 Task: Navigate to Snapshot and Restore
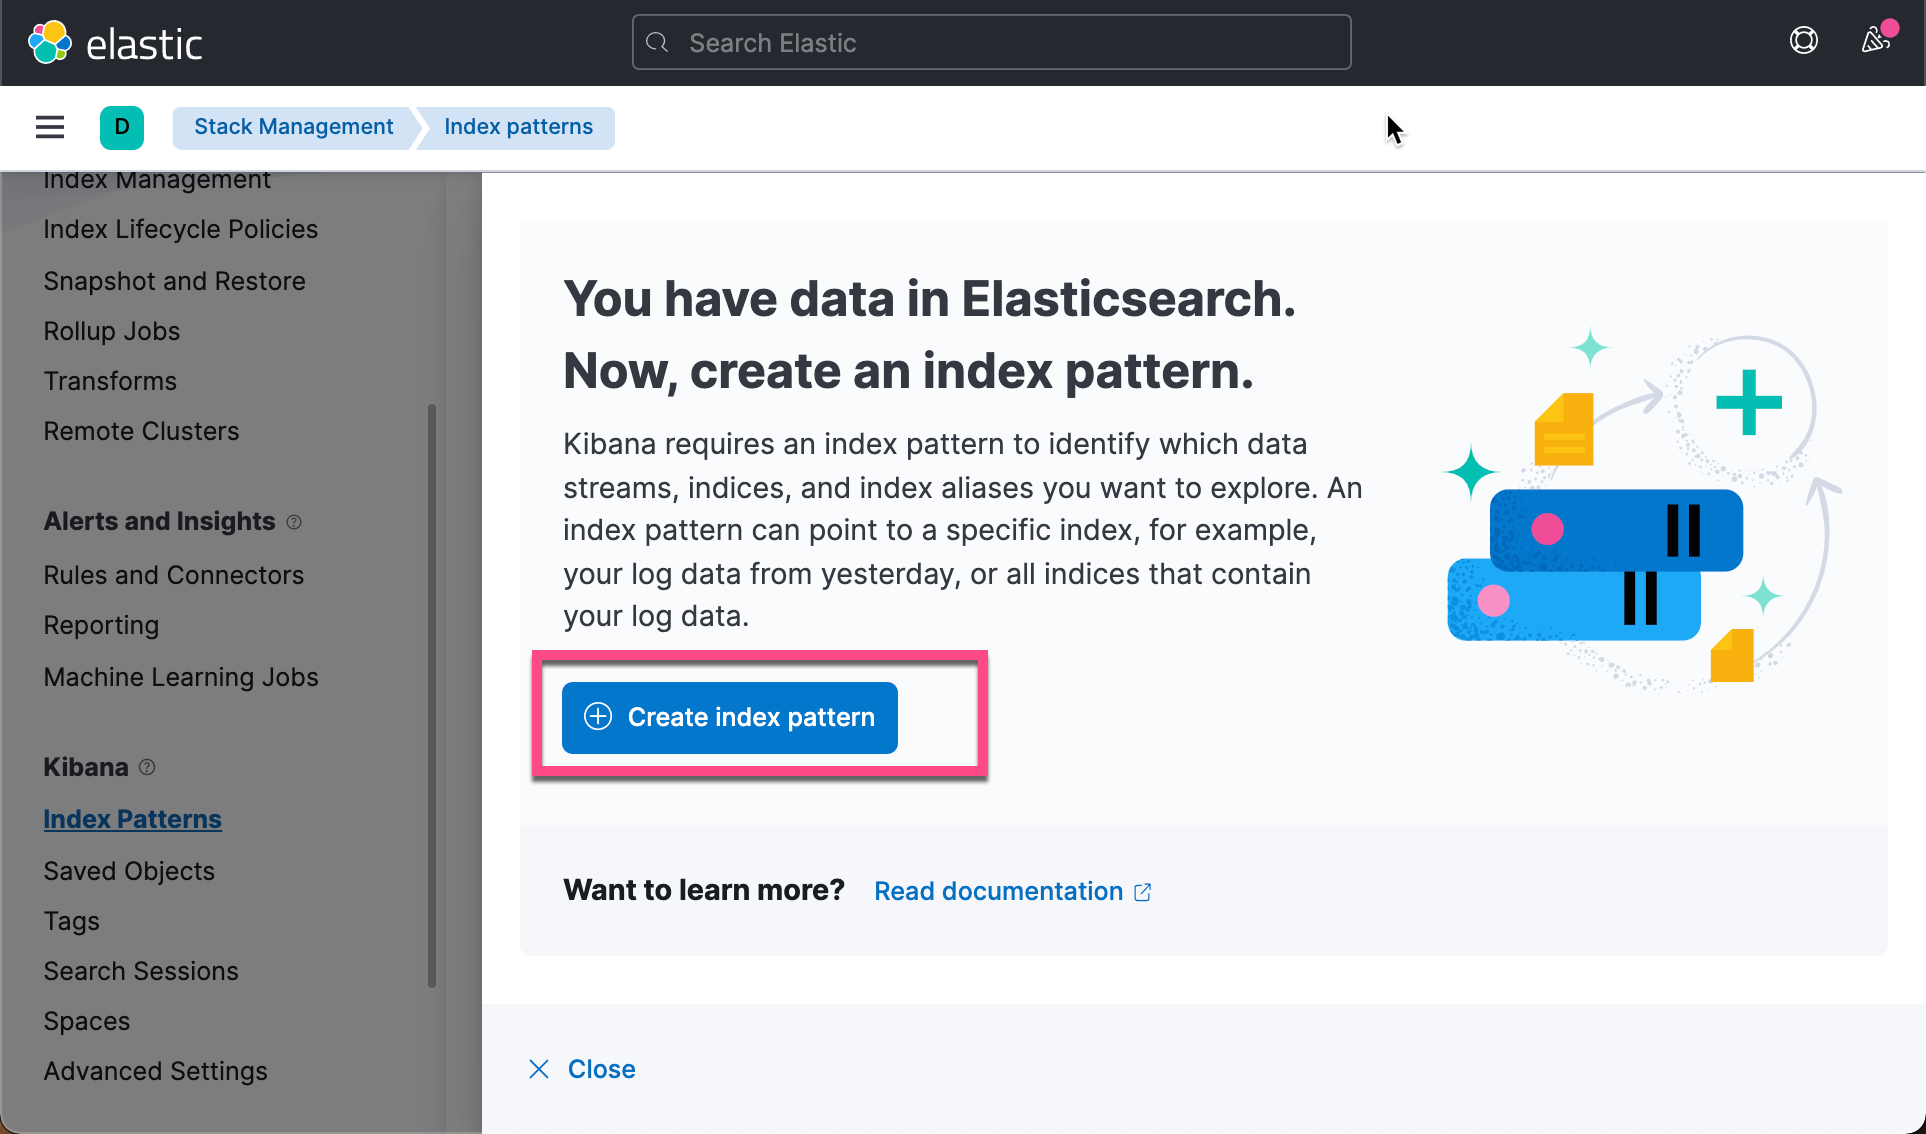[x=174, y=281]
